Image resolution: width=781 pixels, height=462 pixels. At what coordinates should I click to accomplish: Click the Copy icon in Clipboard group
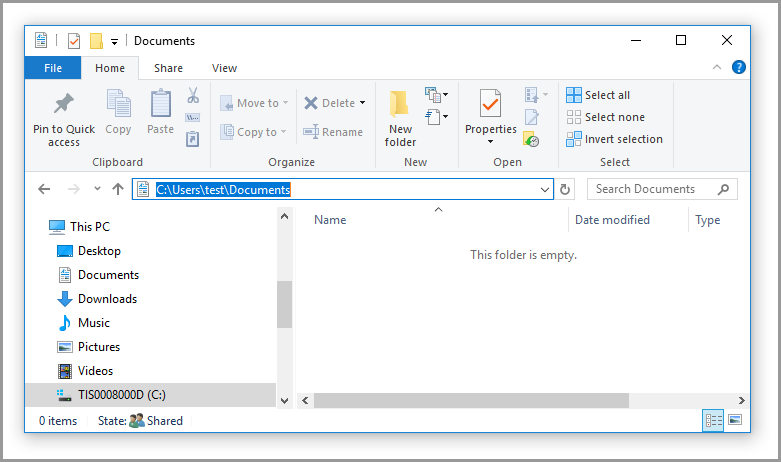[119, 104]
